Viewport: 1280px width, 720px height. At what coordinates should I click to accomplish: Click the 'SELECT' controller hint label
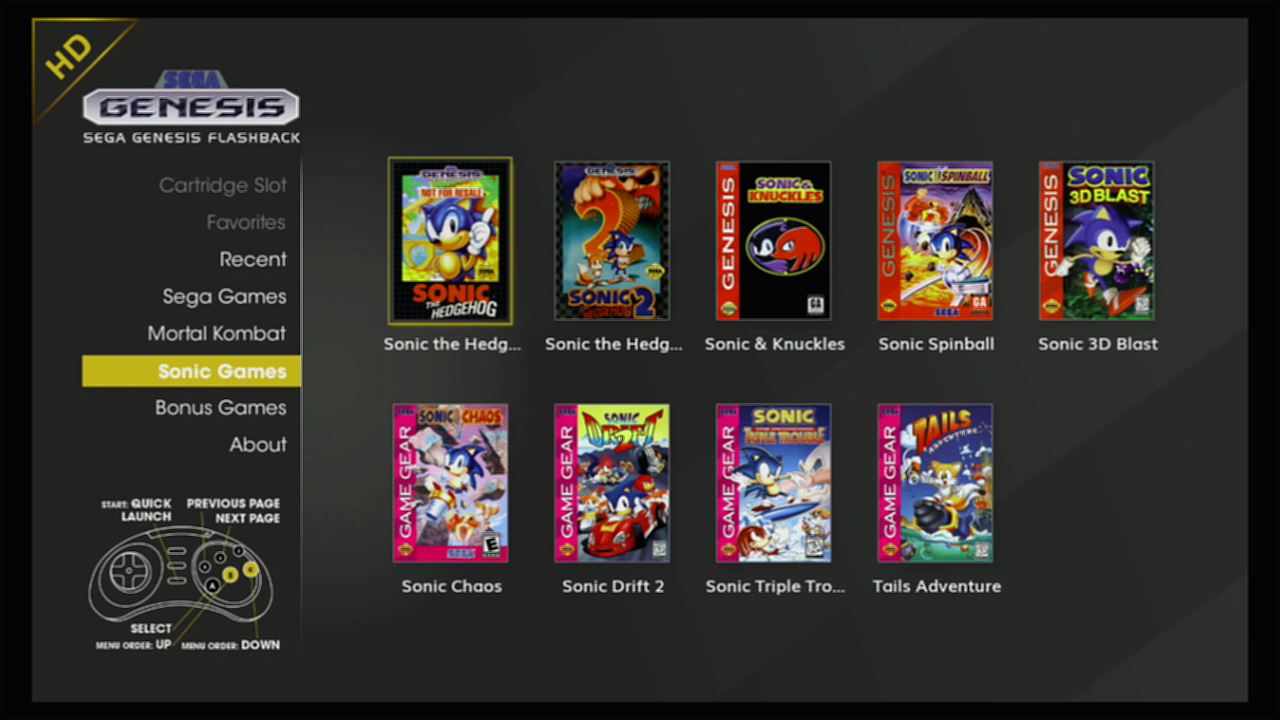[151, 628]
